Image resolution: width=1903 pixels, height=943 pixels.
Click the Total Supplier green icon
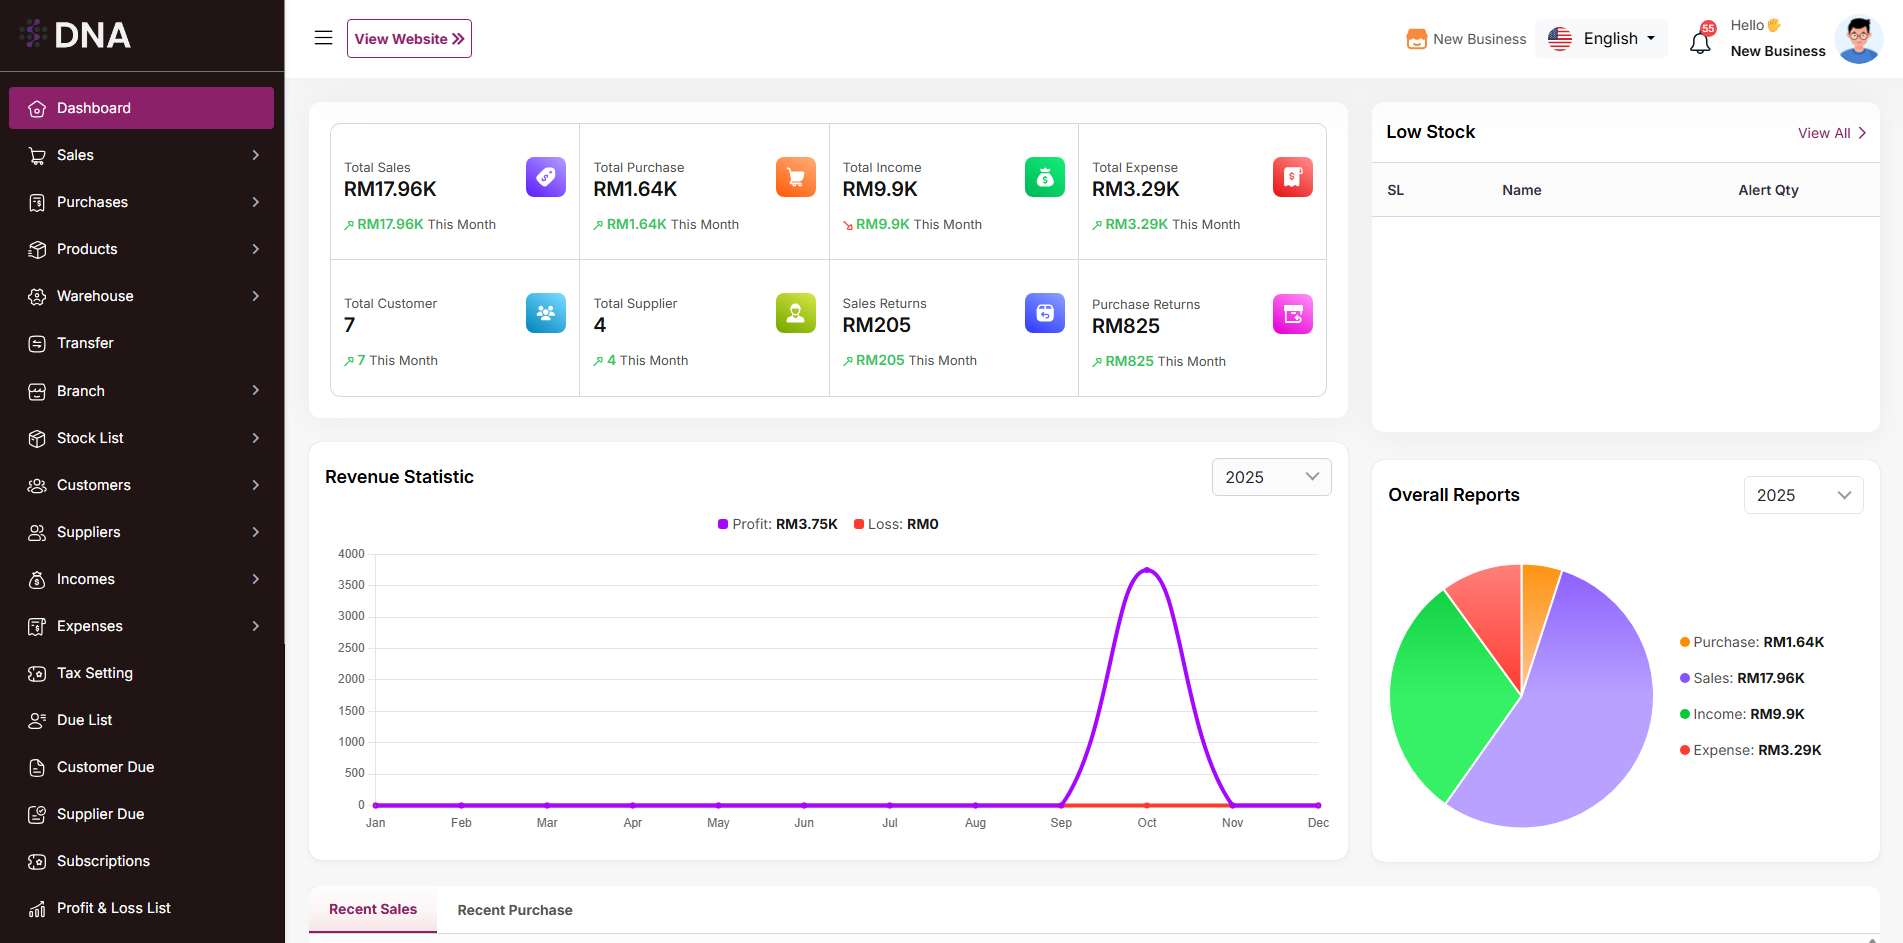pyautogui.click(x=795, y=313)
